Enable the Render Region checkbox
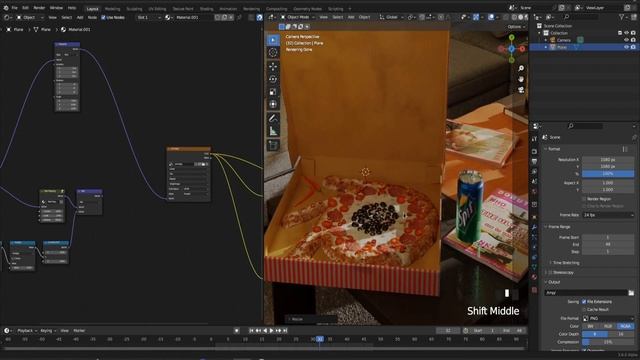 click(x=584, y=199)
